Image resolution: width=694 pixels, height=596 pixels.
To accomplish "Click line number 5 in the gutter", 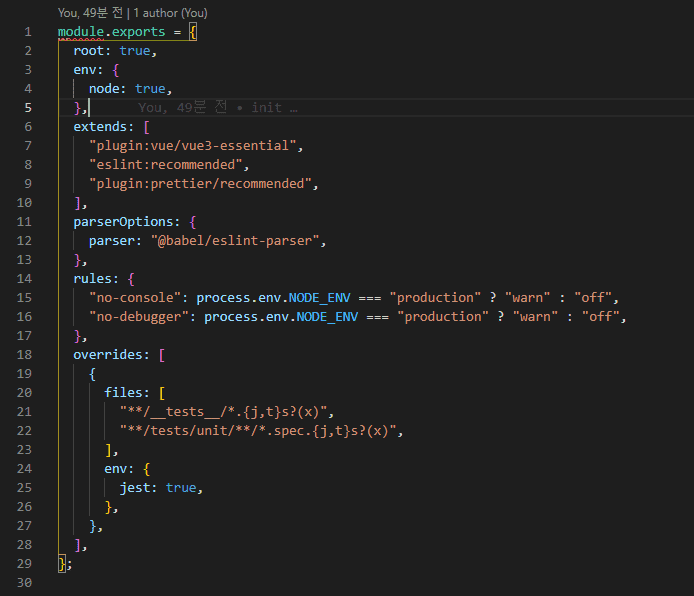I will pos(28,108).
